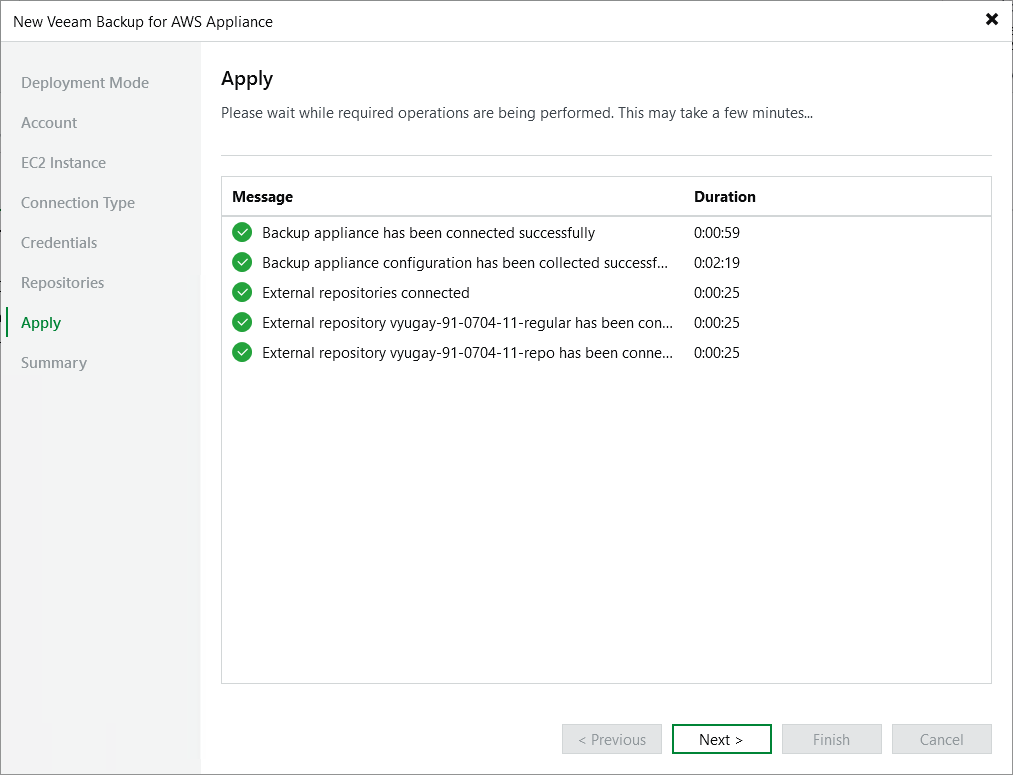1013x775 pixels.
Task: Click status icon for the 0704-11-repo repository row
Action: (x=242, y=353)
